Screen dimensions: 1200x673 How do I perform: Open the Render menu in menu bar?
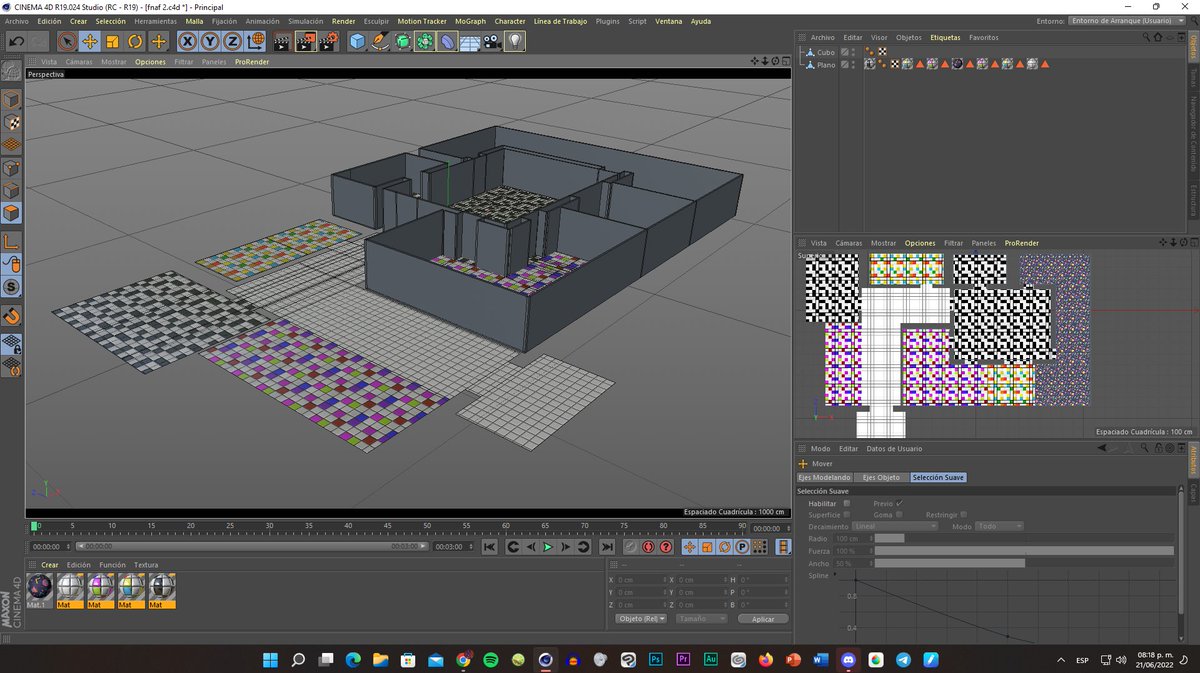(x=343, y=21)
